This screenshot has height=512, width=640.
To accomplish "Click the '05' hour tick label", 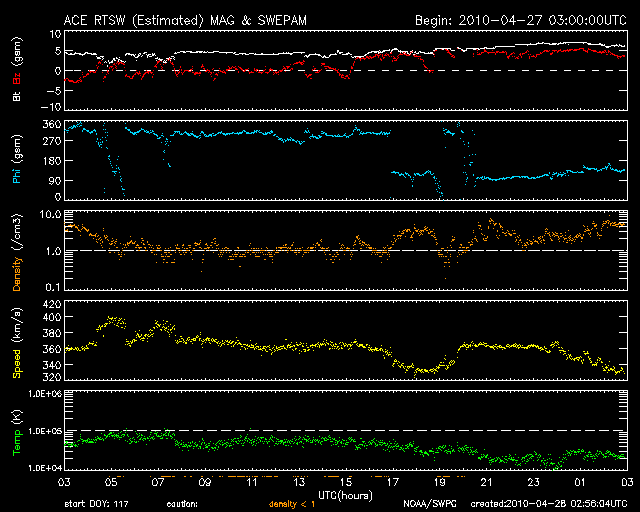I will (x=111, y=483).
